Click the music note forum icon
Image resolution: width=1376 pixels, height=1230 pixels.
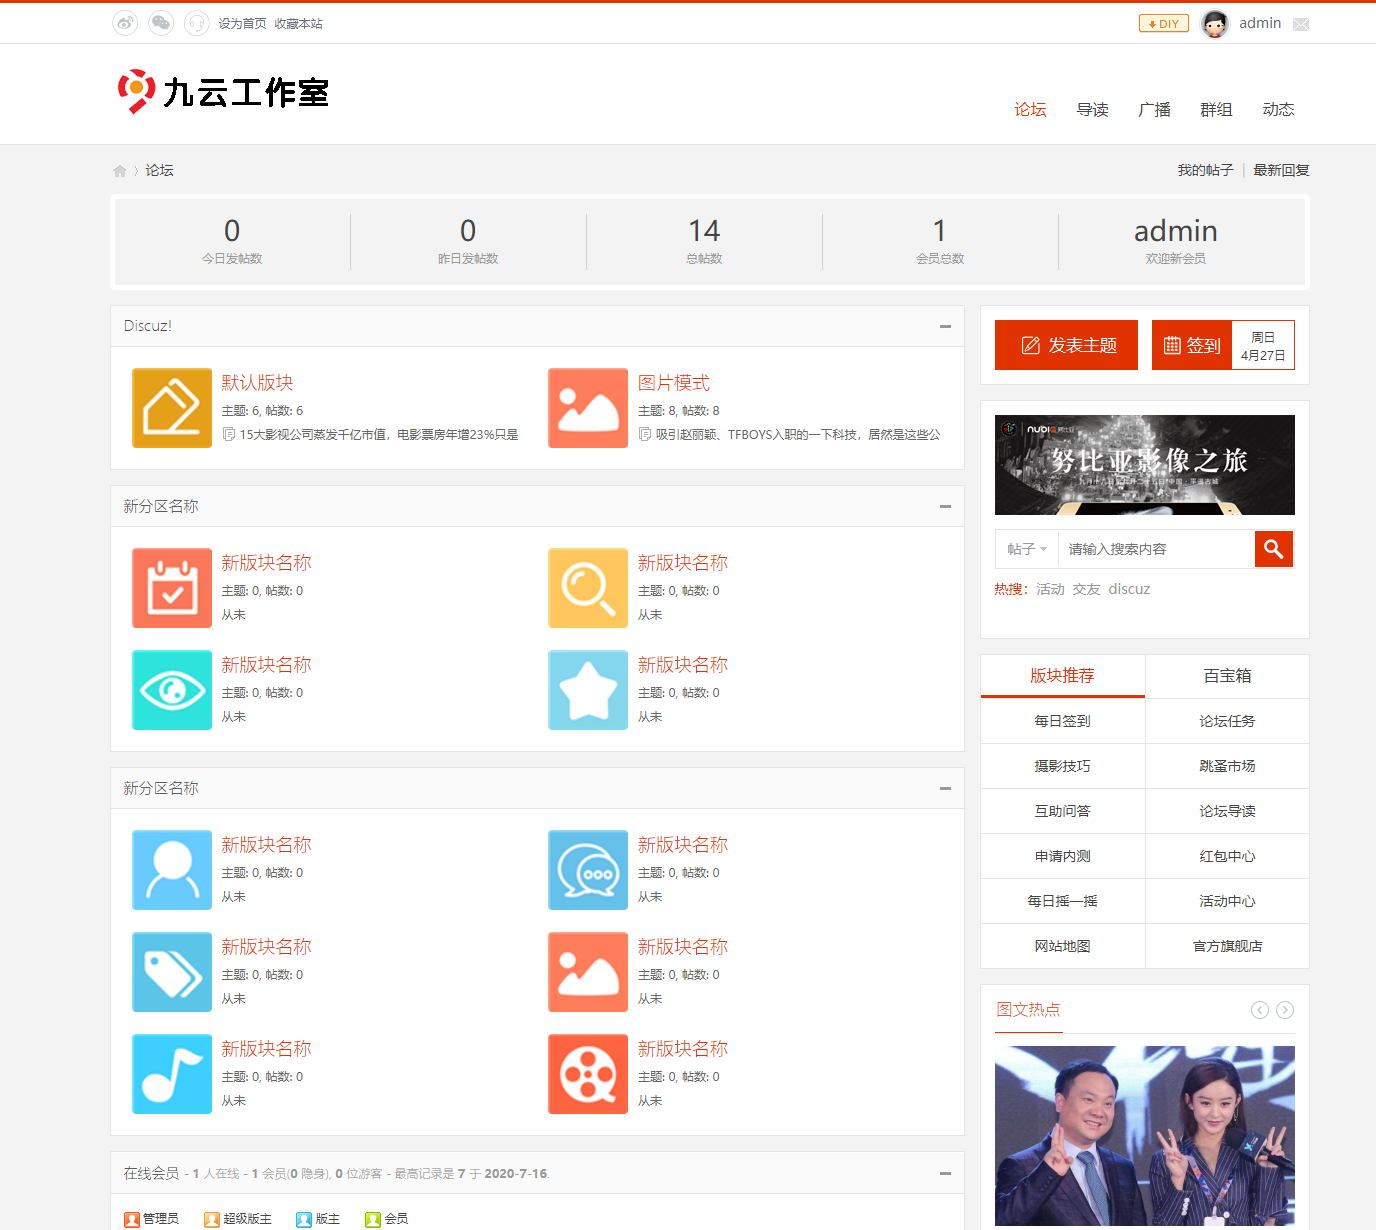(172, 1074)
